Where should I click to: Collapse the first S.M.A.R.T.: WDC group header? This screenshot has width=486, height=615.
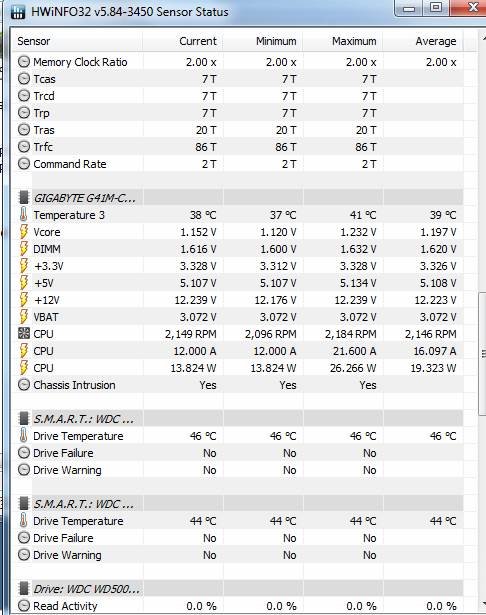pyautogui.click(x=239, y=419)
